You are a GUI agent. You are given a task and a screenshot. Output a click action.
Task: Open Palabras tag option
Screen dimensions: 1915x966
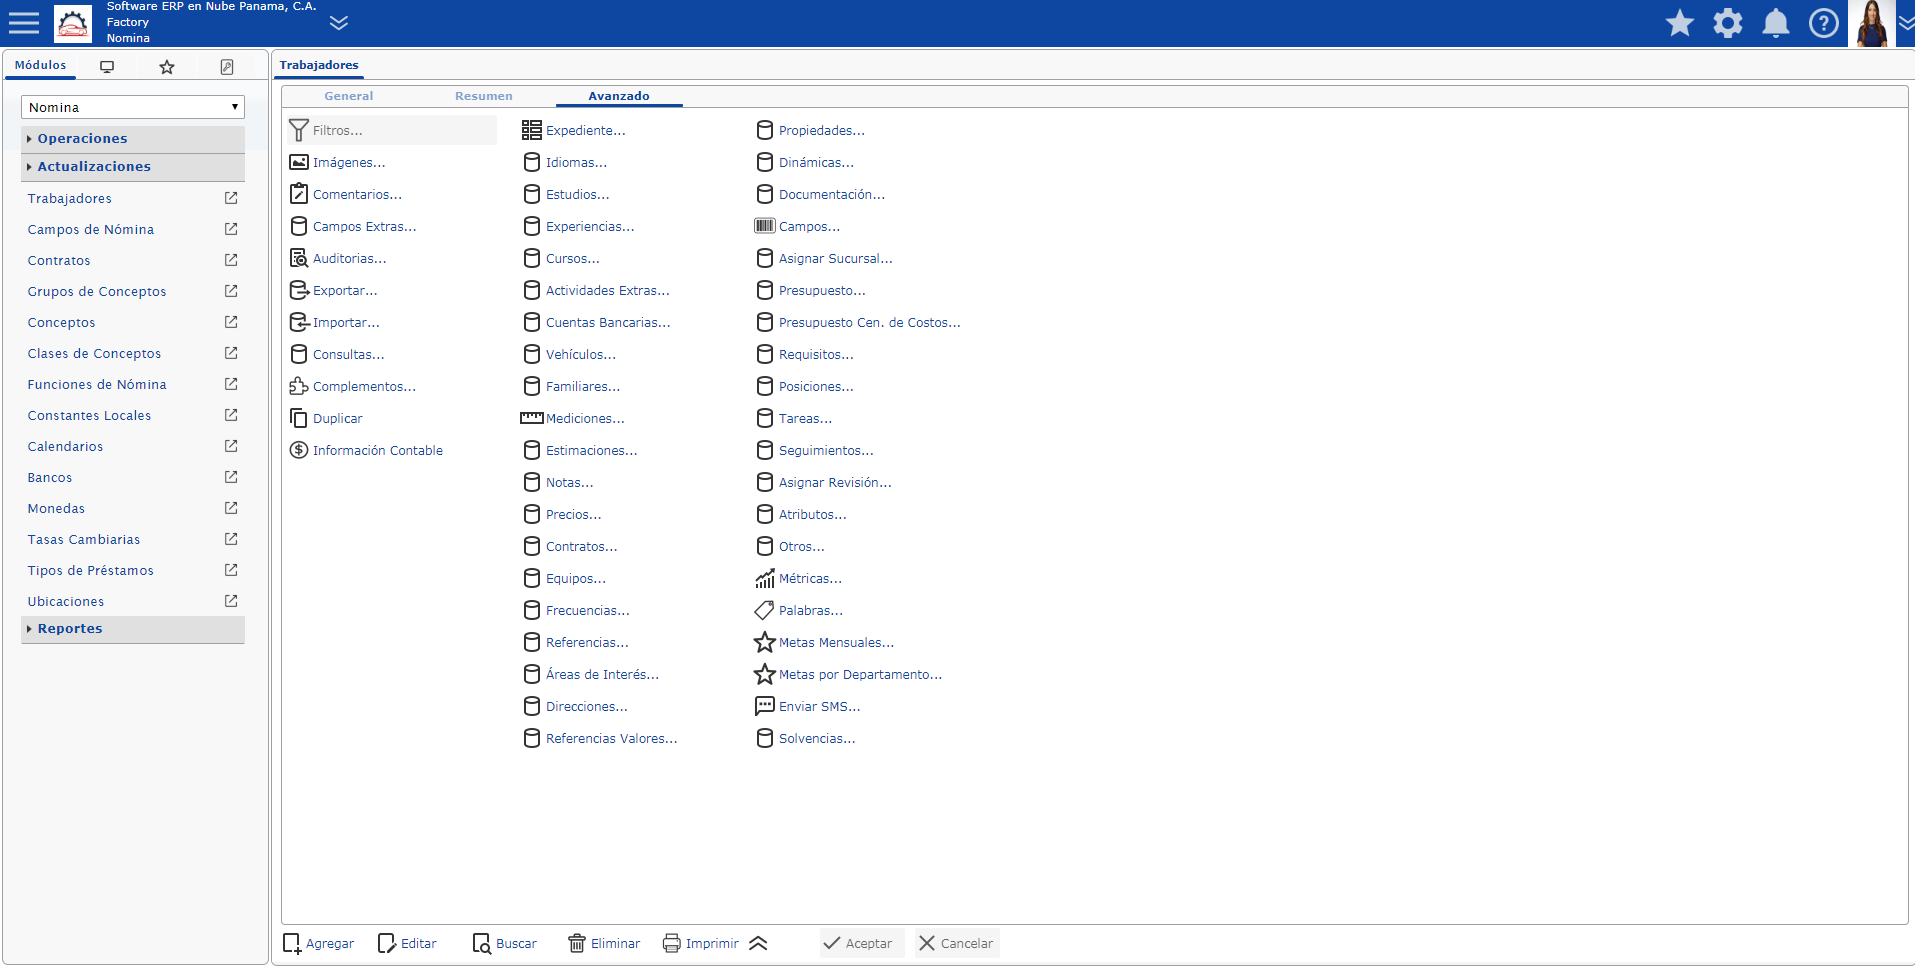click(798, 610)
